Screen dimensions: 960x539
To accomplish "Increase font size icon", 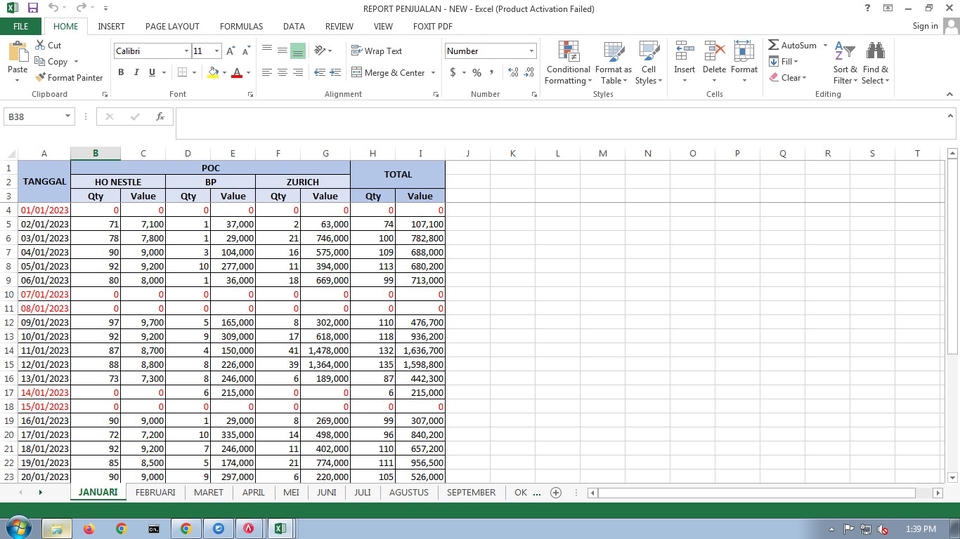I will pyautogui.click(x=230, y=51).
